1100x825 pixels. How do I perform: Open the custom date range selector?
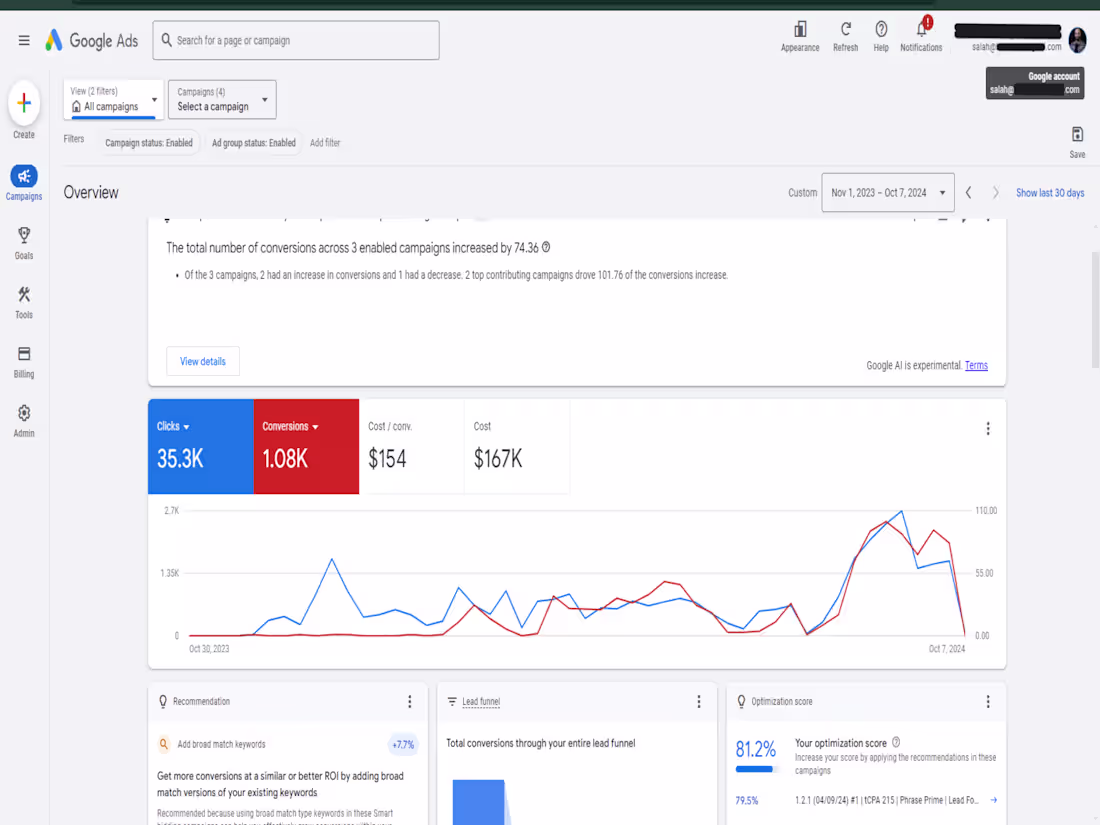pyautogui.click(x=886, y=192)
